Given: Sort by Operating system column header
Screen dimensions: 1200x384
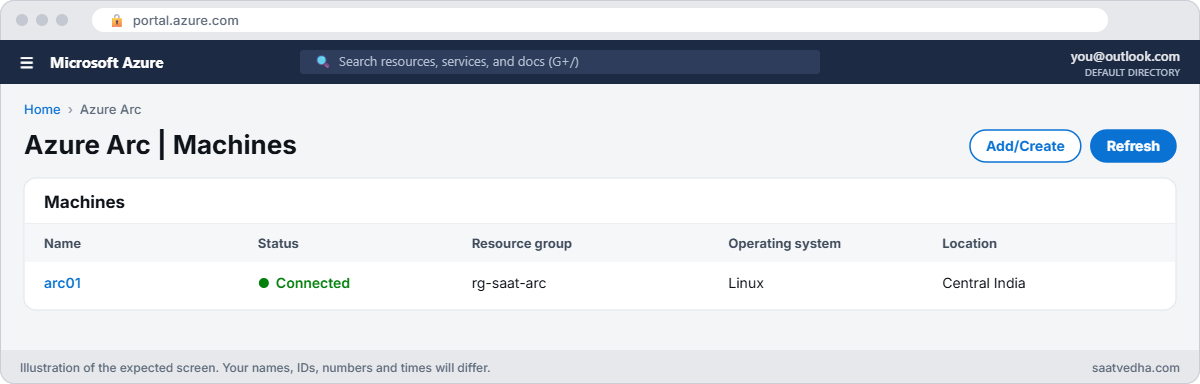Looking at the screenshot, I should tap(784, 243).
